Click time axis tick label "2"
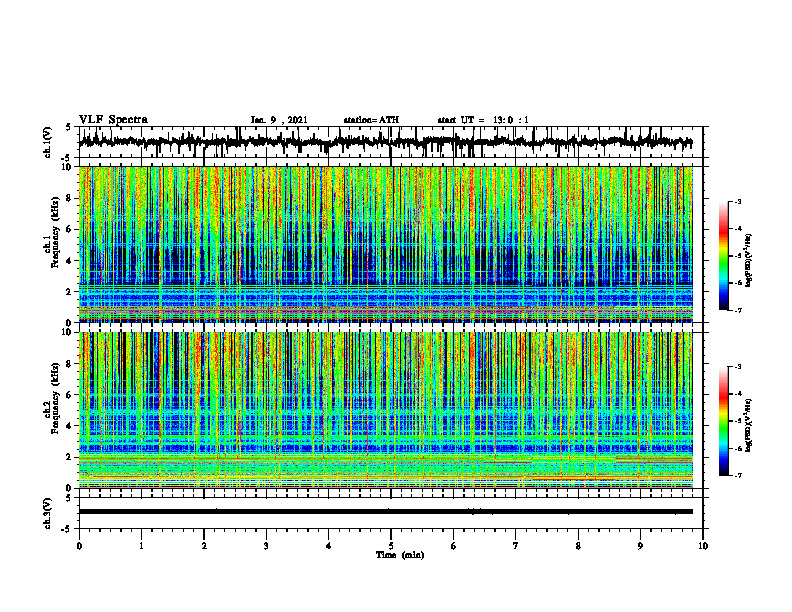Viewport: 792px width, 612px height. point(204,546)
